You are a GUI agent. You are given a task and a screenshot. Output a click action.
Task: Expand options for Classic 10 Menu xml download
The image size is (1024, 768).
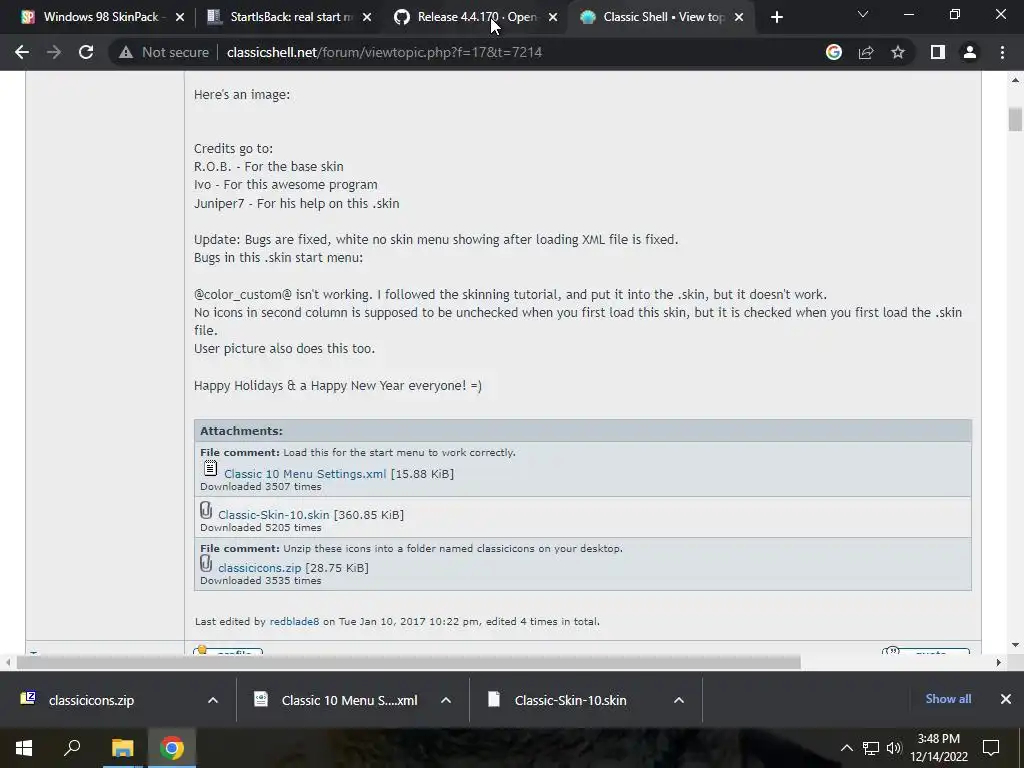coord(446,700)
